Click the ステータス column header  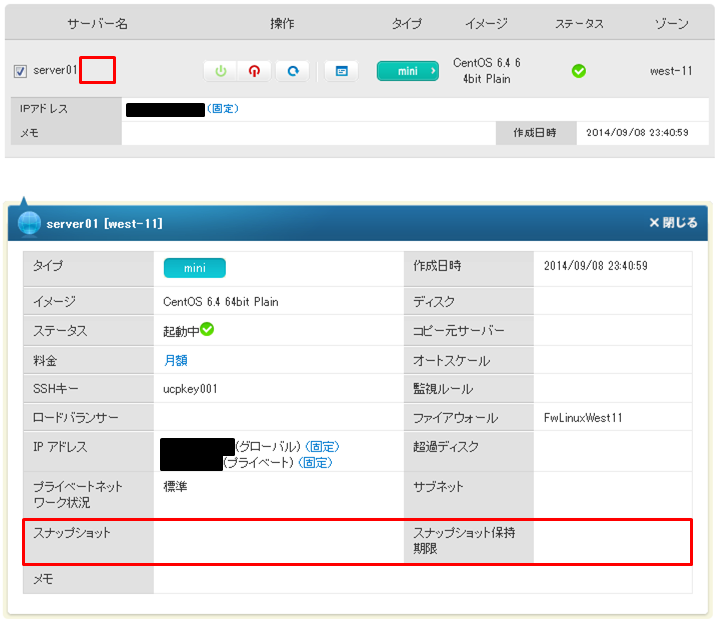[x=579, y=23]
